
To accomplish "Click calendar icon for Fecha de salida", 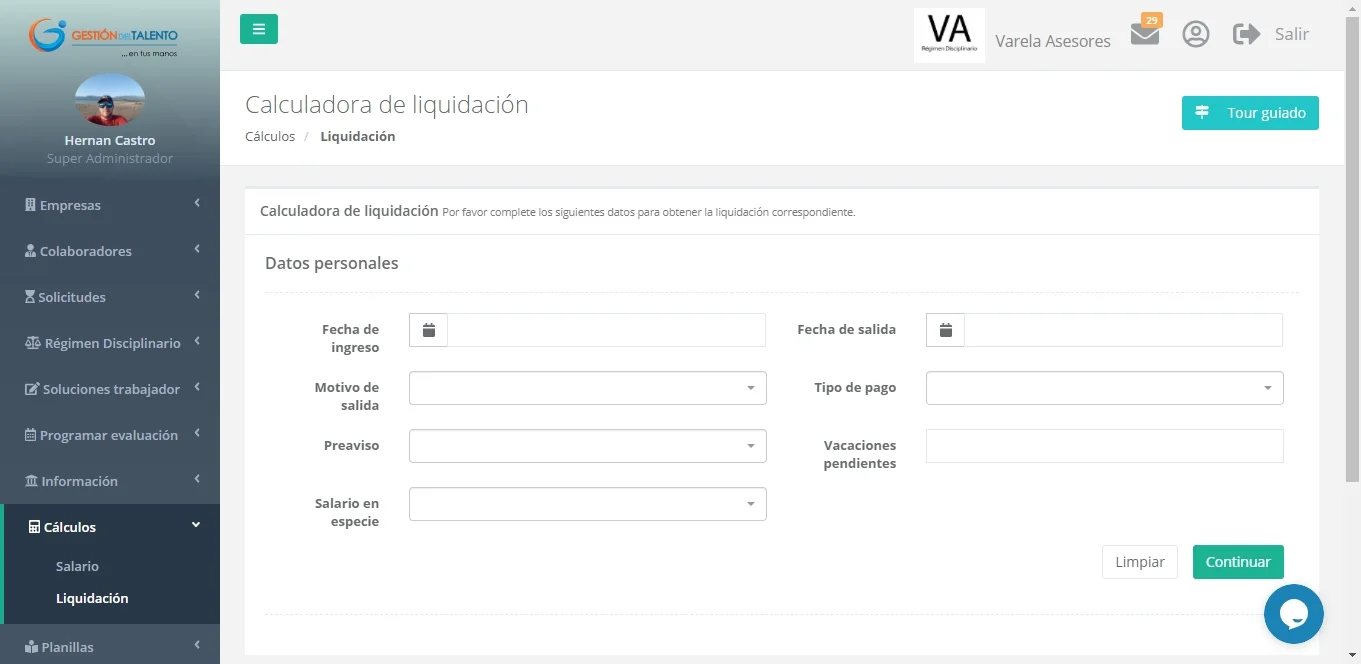I will pyautogui.click(x=945, y=330).
